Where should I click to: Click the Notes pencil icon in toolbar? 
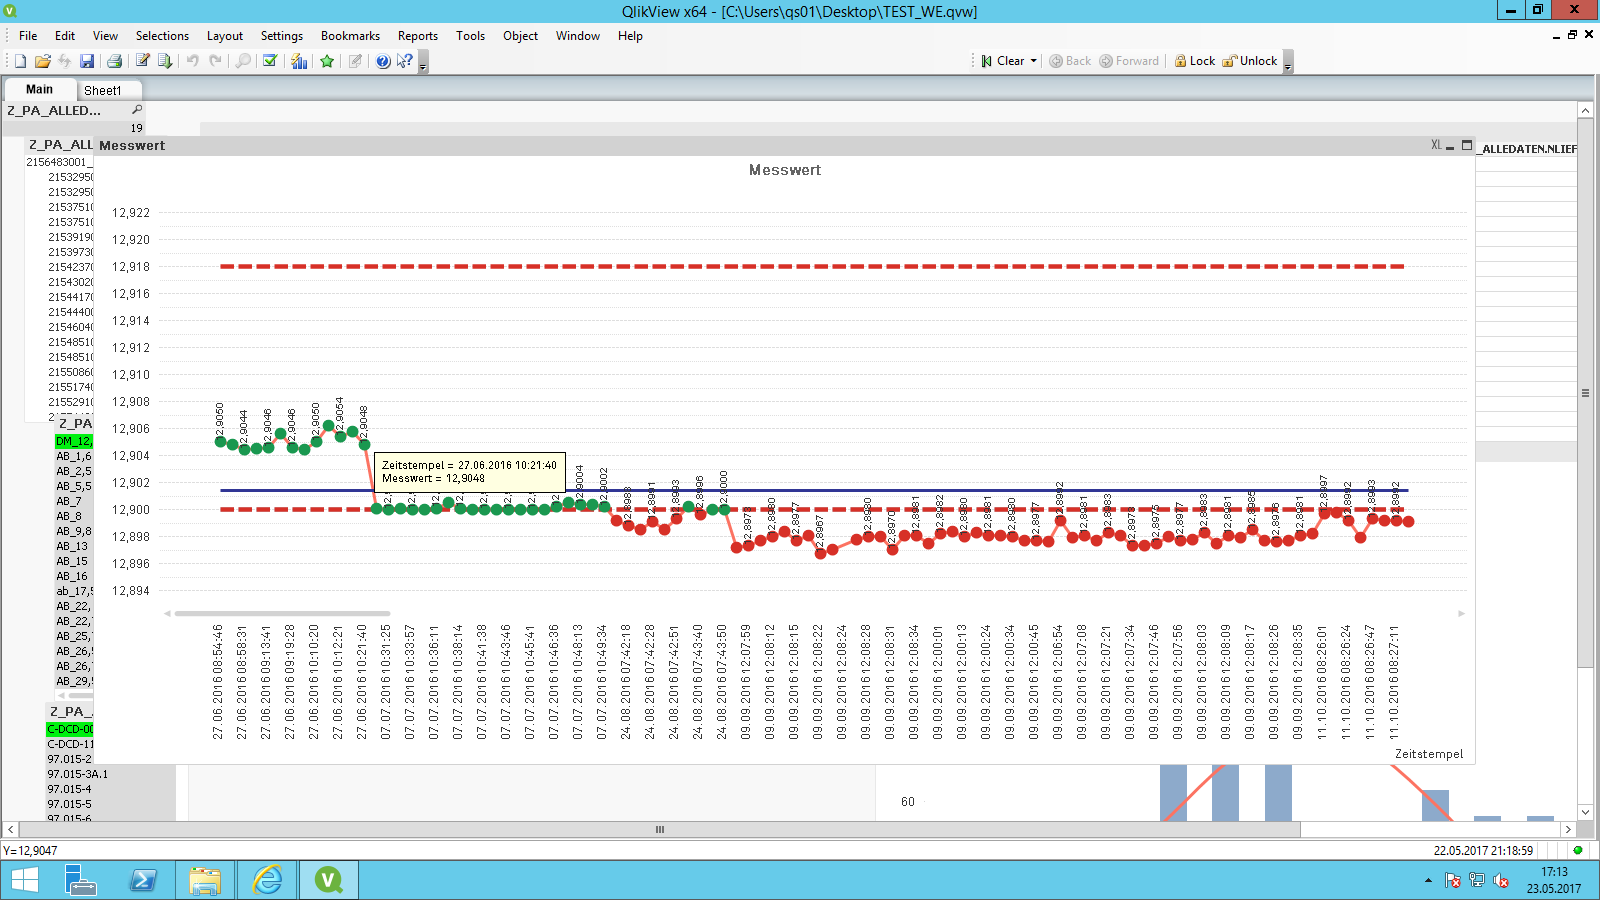pos(355,61)
